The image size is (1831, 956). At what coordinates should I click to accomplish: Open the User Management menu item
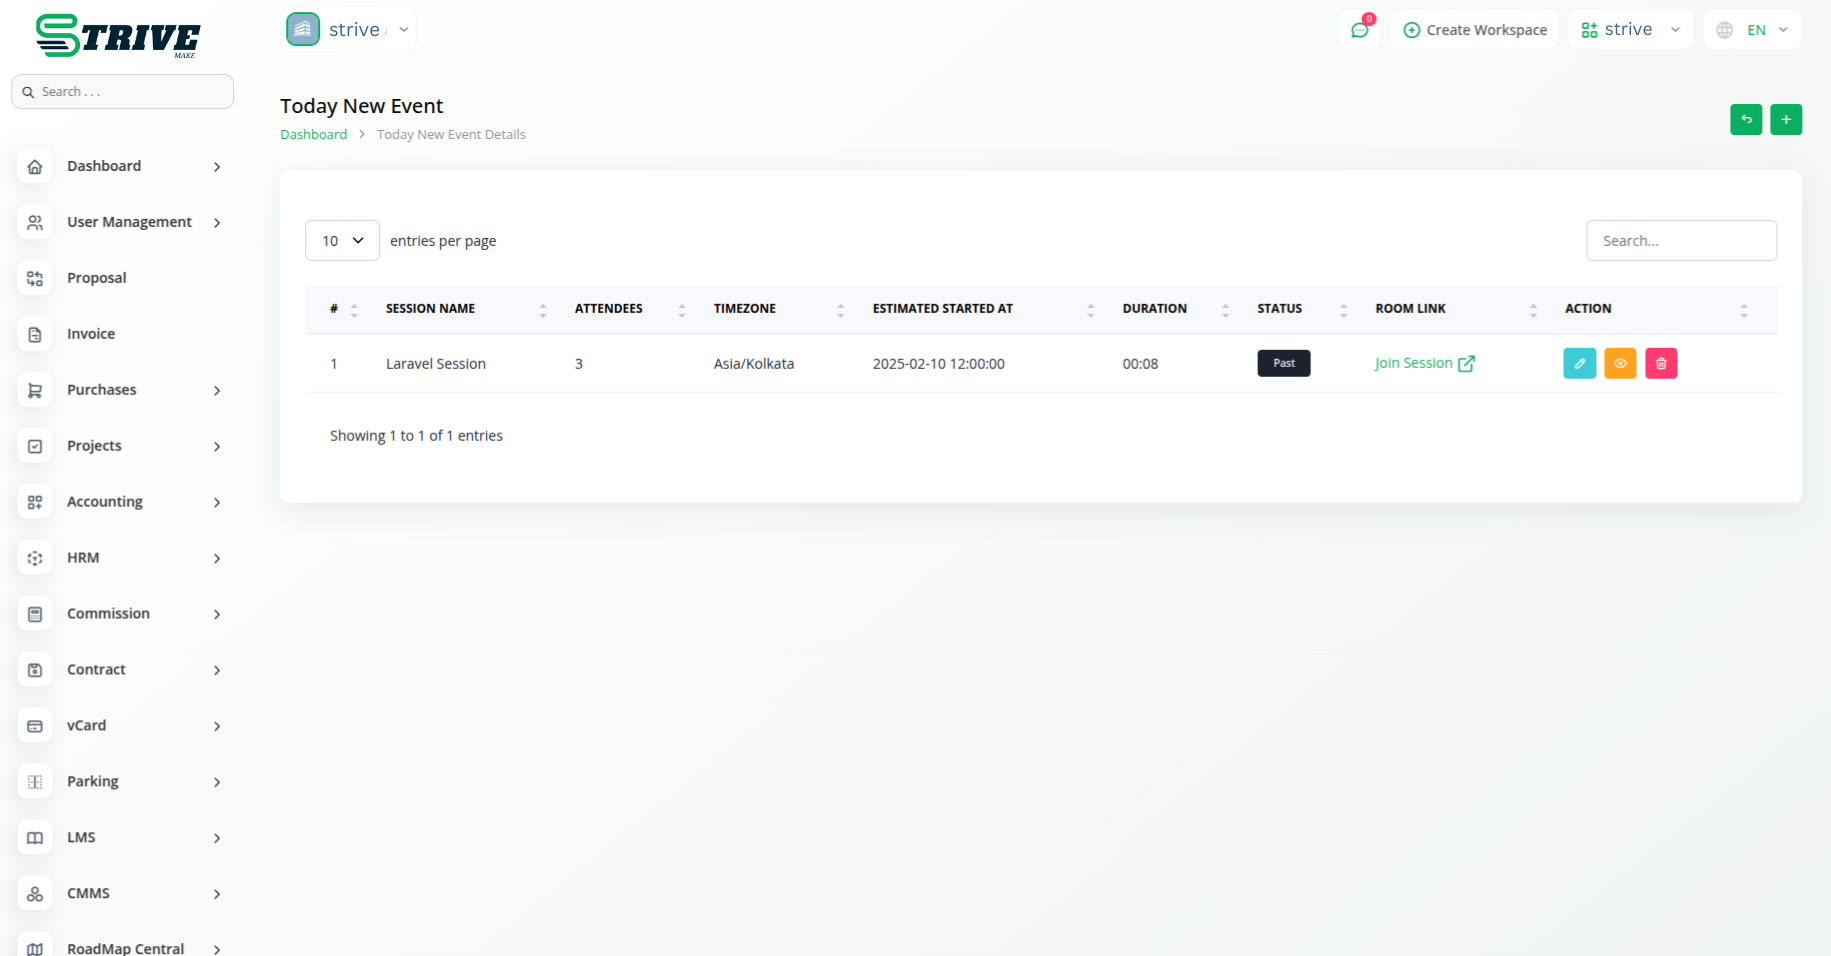pos(129,222)
